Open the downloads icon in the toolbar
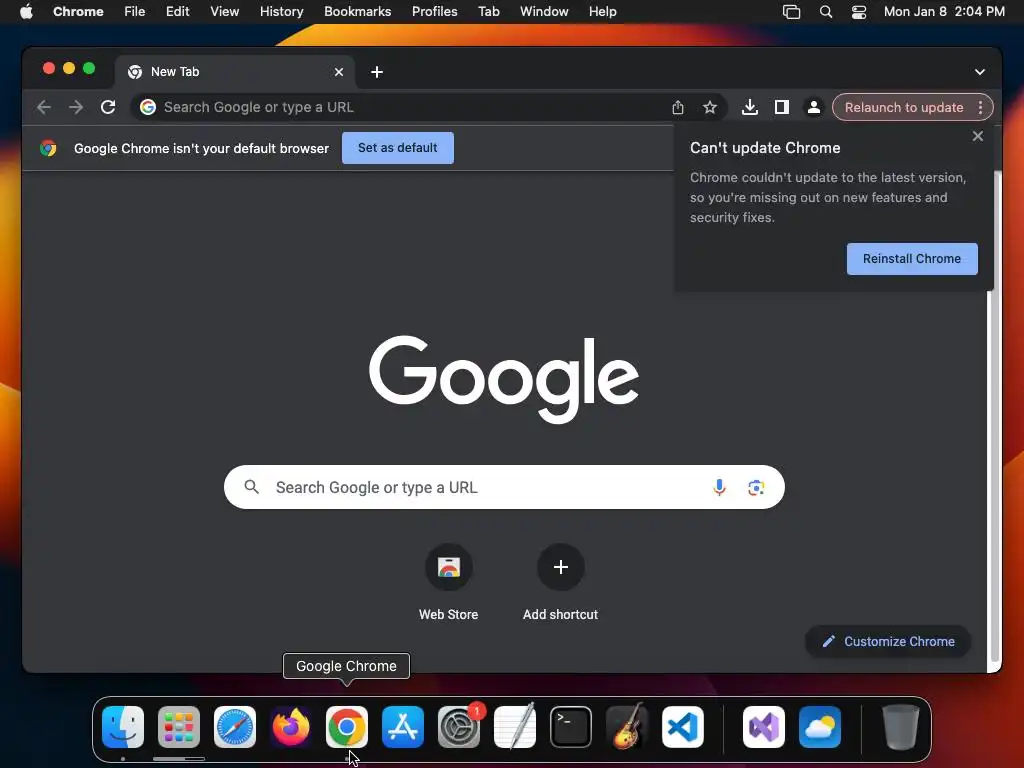The image size is (1024, 768). click(750, 107)
